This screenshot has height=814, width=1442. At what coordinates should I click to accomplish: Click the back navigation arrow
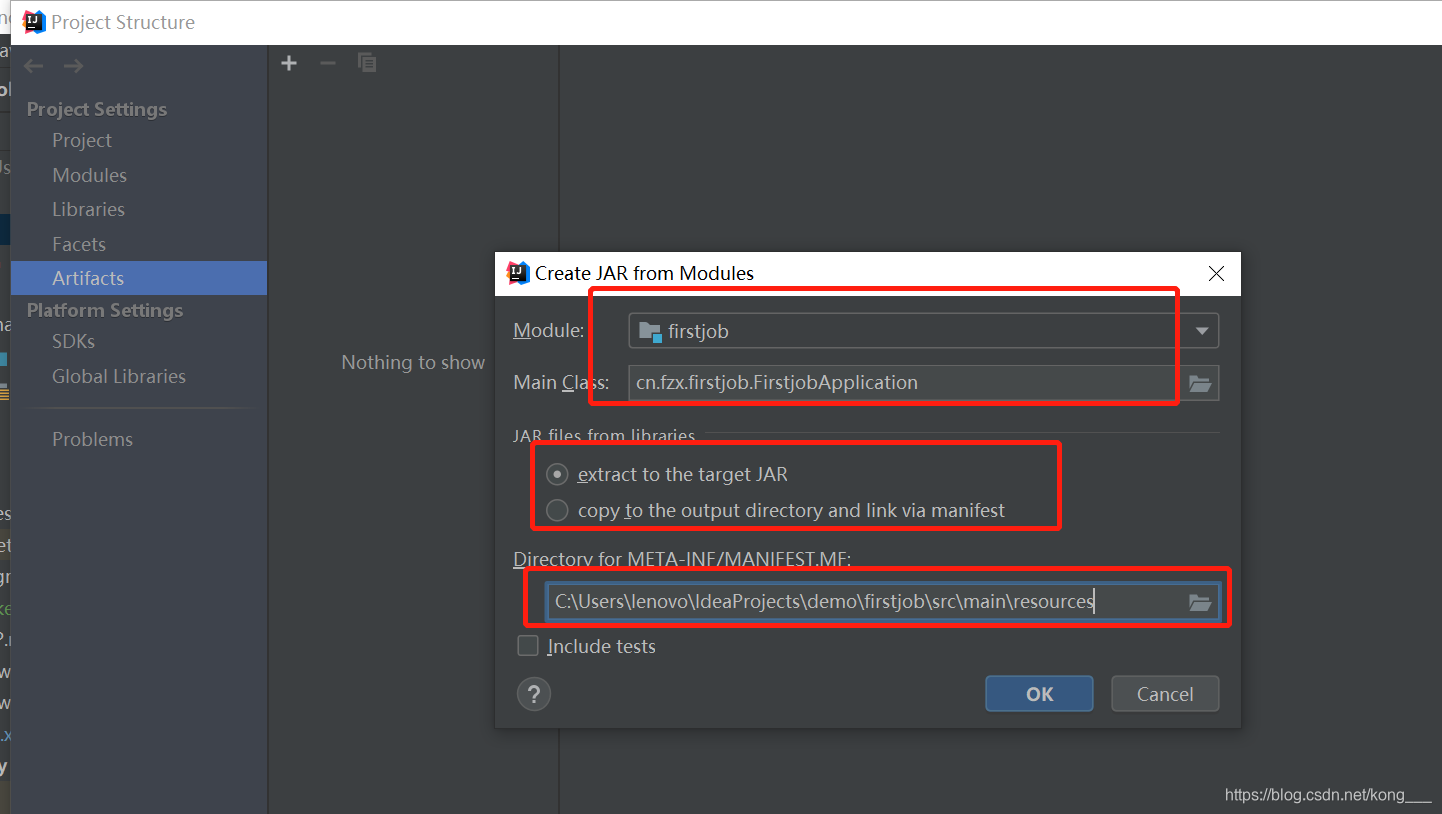click(34, 66)
